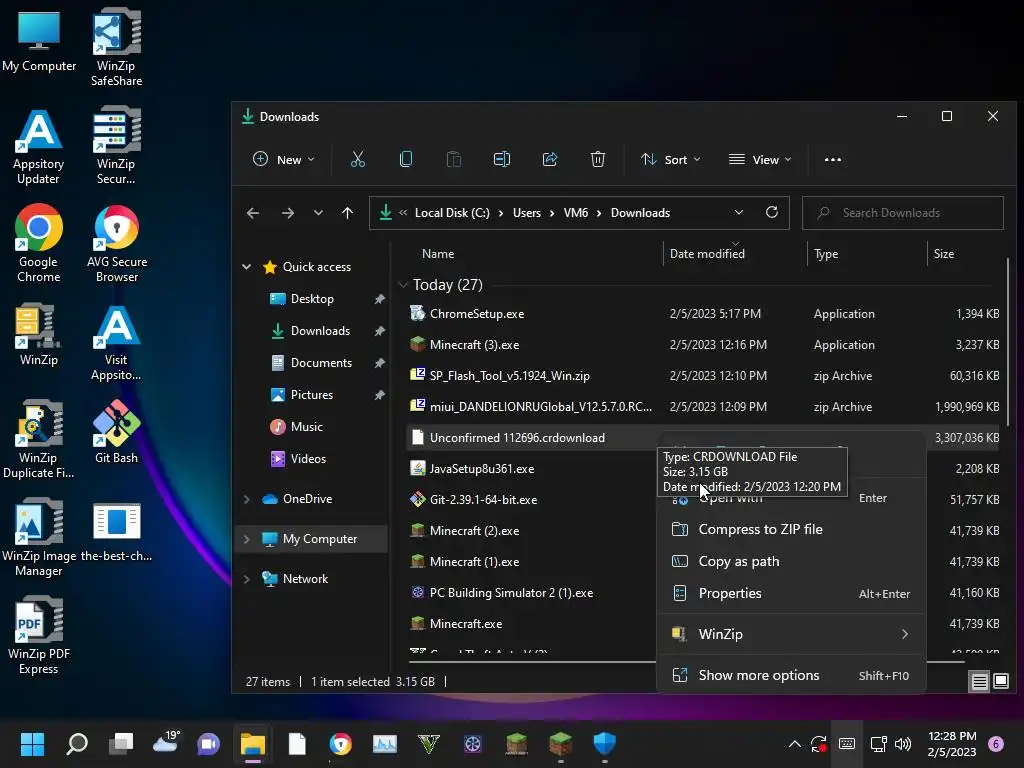Click the Delete trash icon
The image size is (1024, 768).
598,159
